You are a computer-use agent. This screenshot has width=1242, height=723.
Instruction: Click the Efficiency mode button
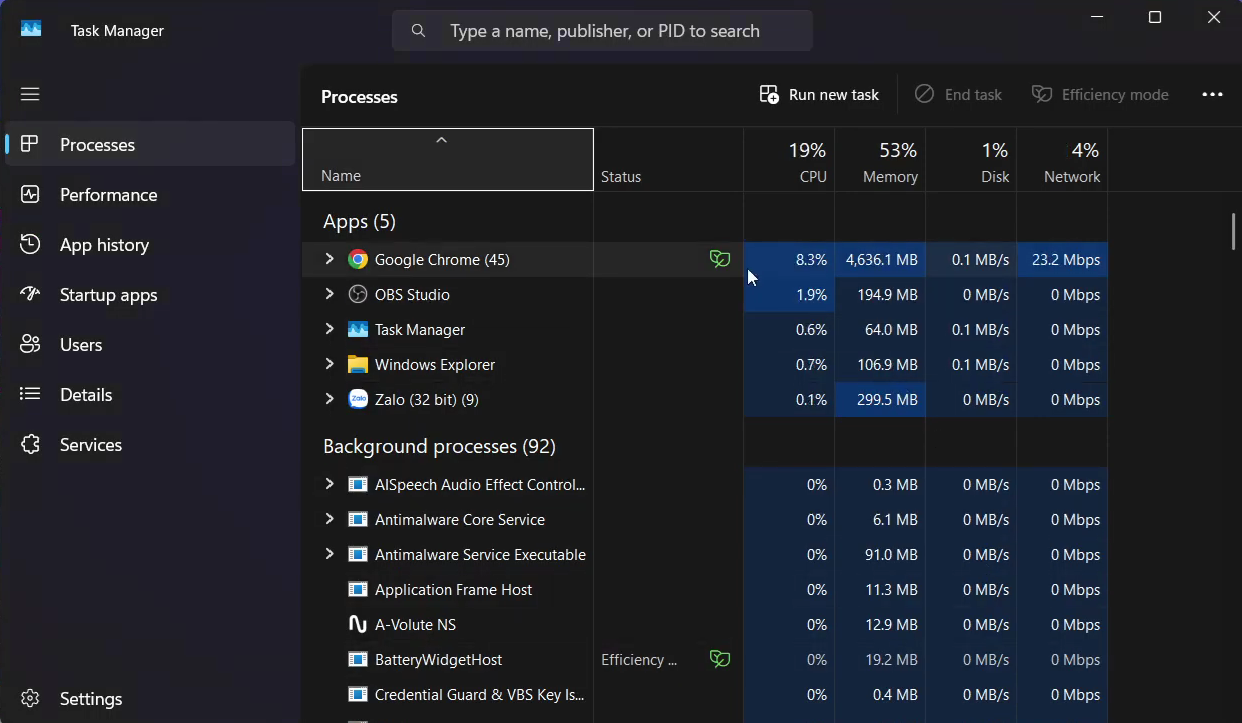click(x=1100, y=95)
